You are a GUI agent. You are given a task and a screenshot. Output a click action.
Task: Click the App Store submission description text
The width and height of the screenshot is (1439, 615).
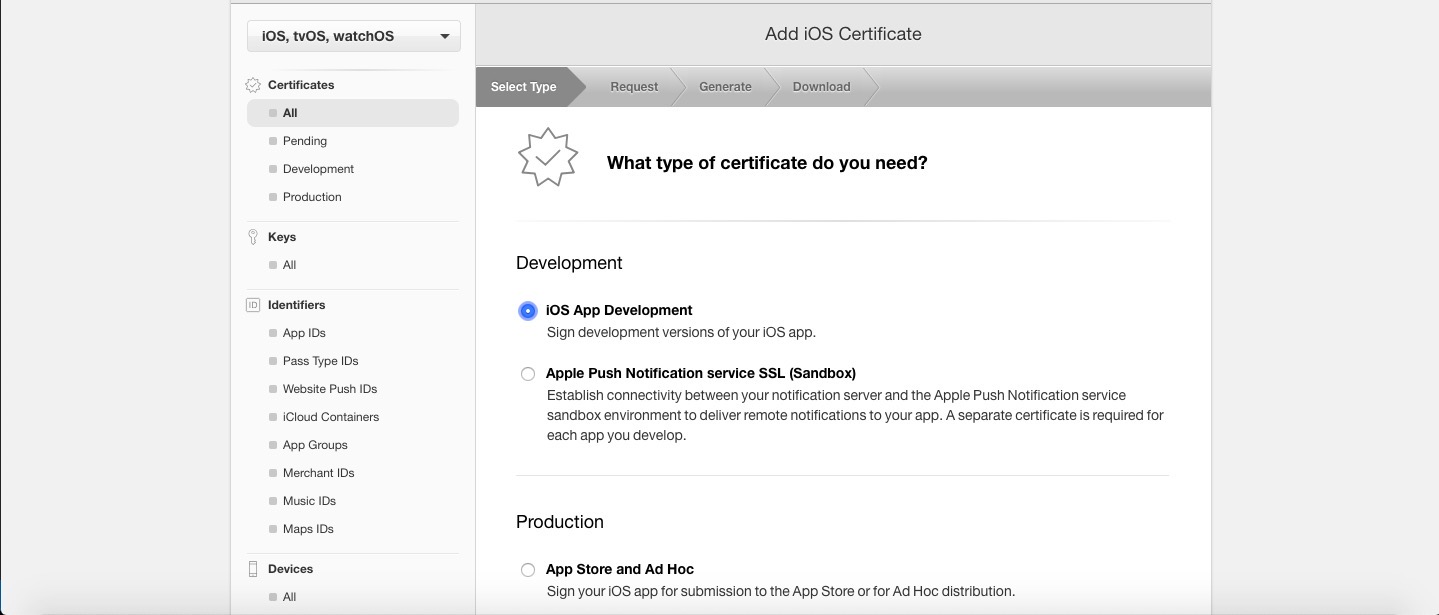(781, 591)
